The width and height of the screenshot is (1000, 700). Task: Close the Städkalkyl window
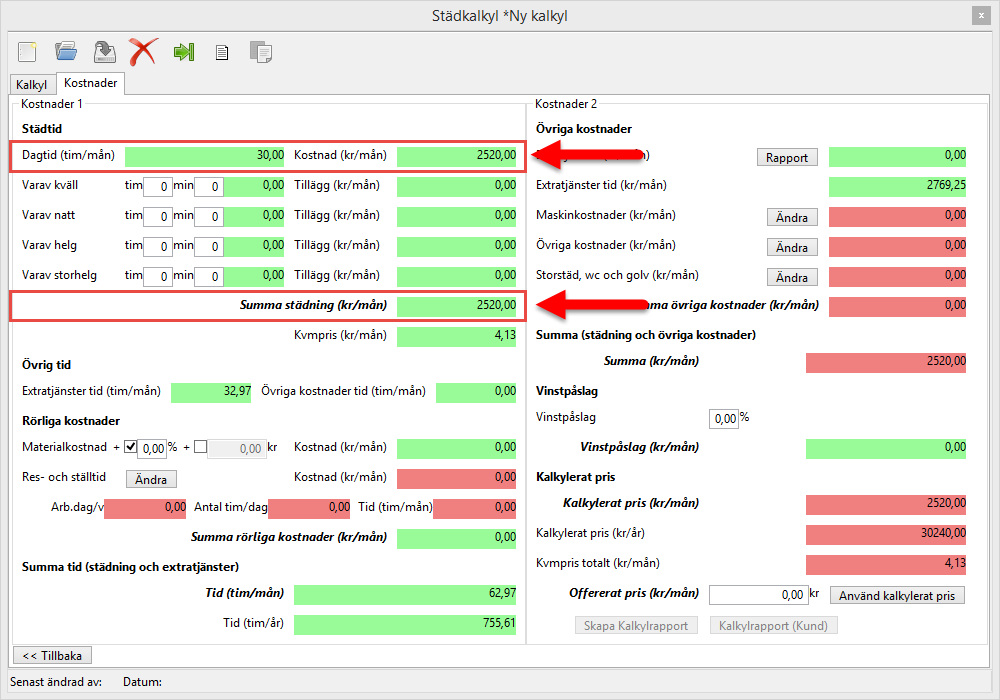[x=981, y=15]
